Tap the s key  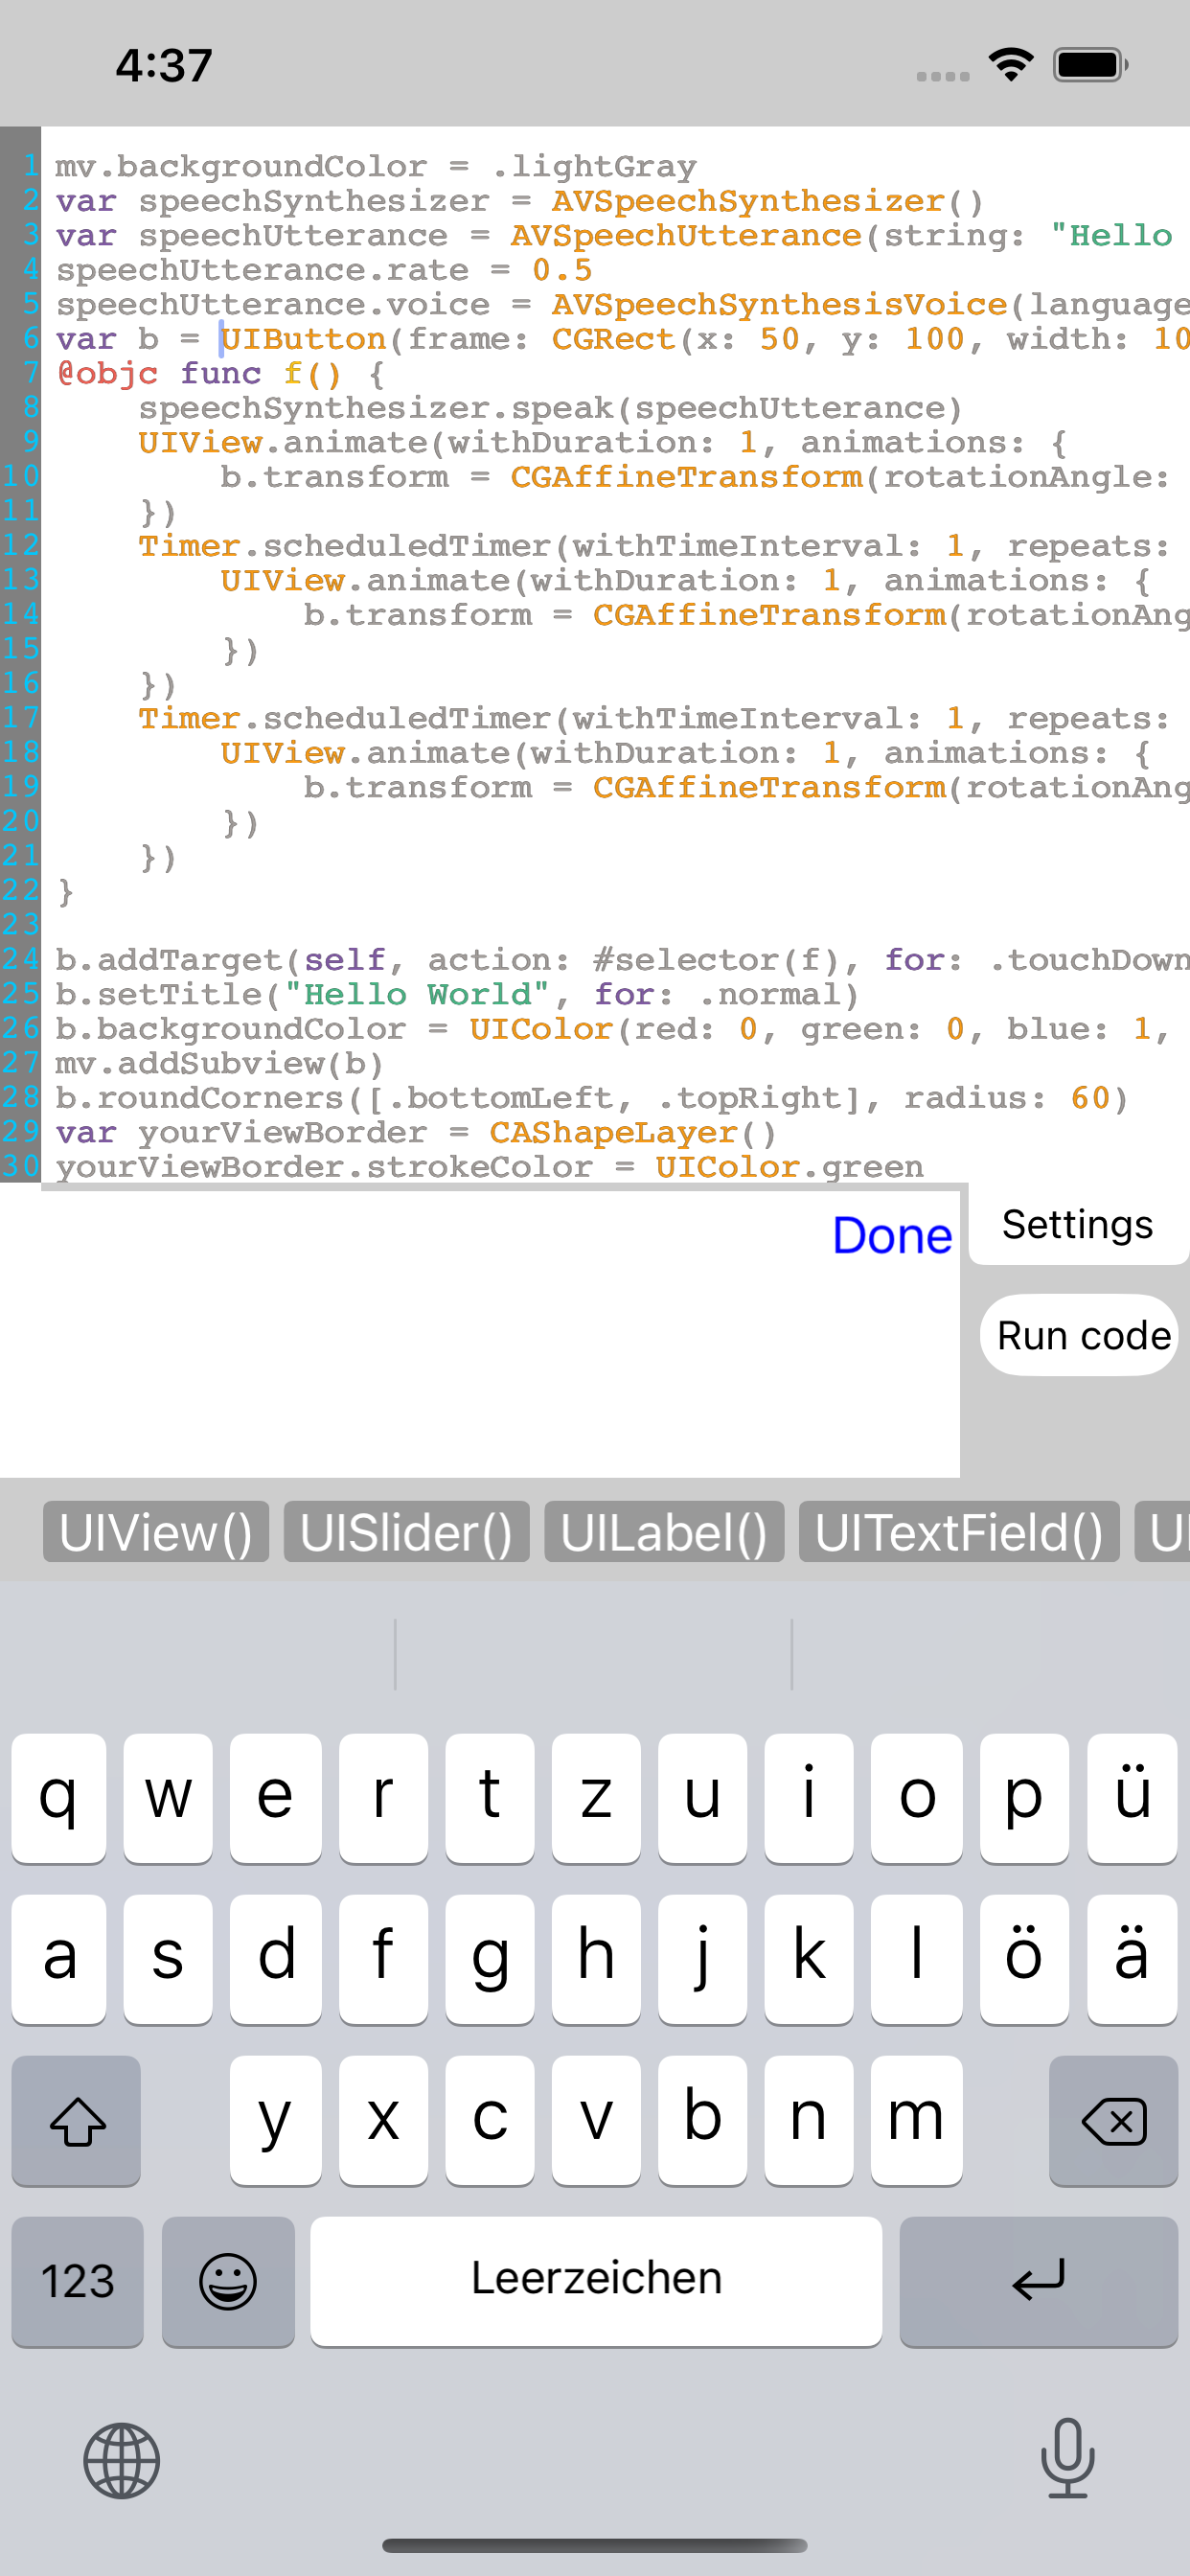(168, 1958)
